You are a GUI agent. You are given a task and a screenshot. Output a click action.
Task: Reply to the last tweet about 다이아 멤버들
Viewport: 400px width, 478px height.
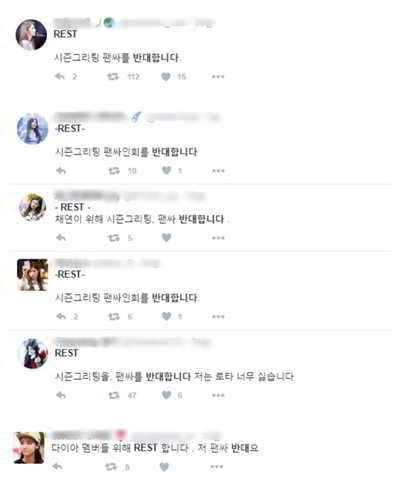(58, 466)
